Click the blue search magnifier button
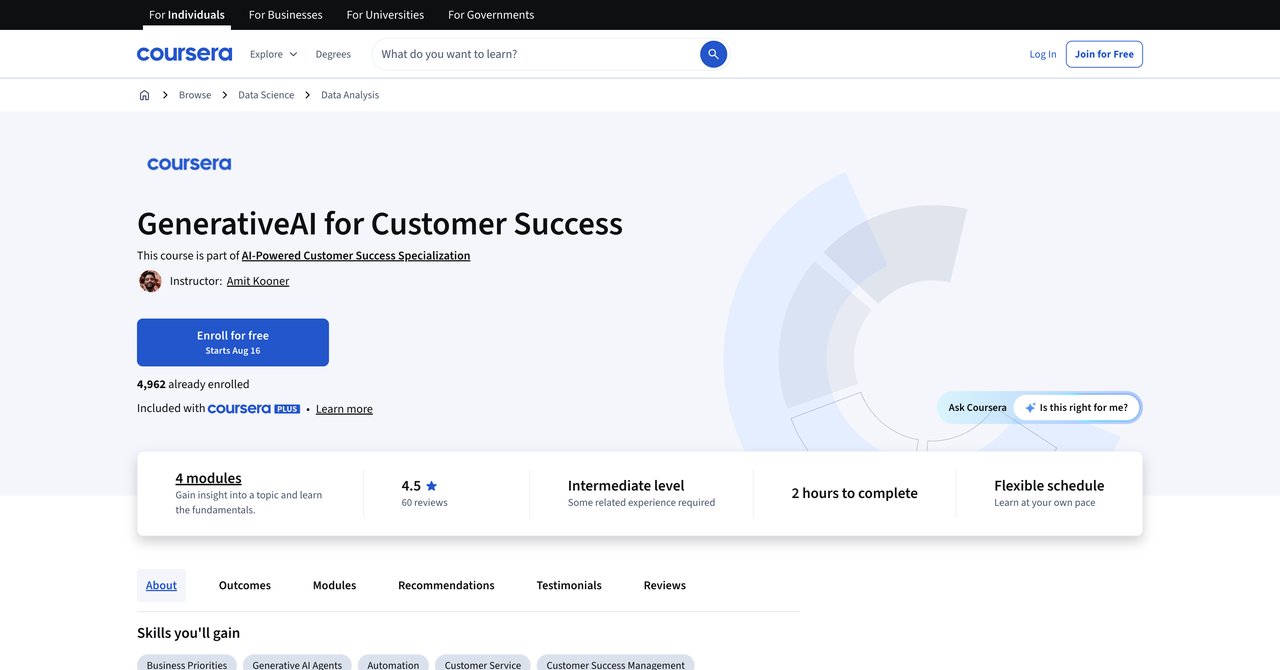This screenshot has height=670, width=1280. click(713, 54)
